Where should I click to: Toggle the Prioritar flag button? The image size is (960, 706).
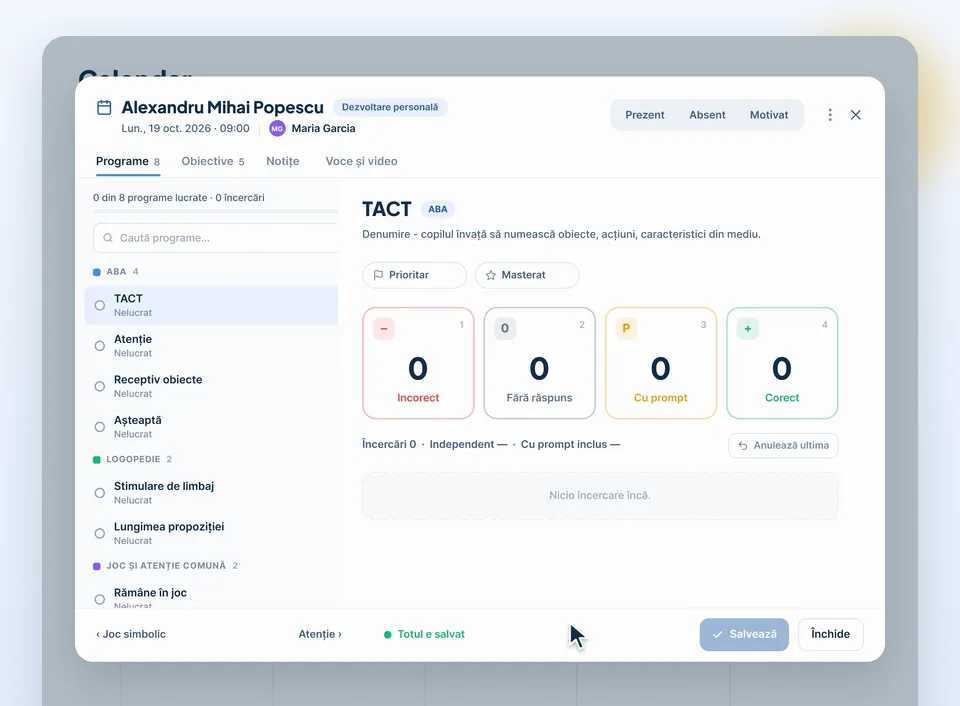414,276
